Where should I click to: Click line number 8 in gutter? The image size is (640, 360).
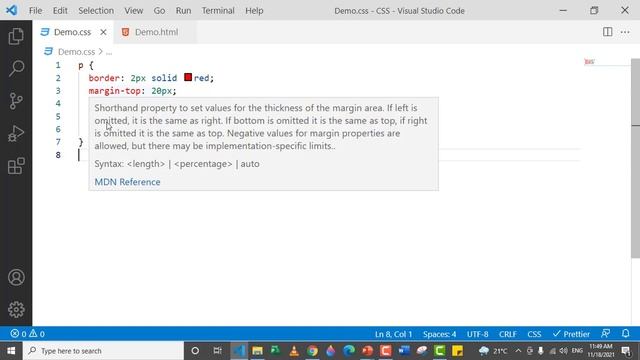click(58, 155)
